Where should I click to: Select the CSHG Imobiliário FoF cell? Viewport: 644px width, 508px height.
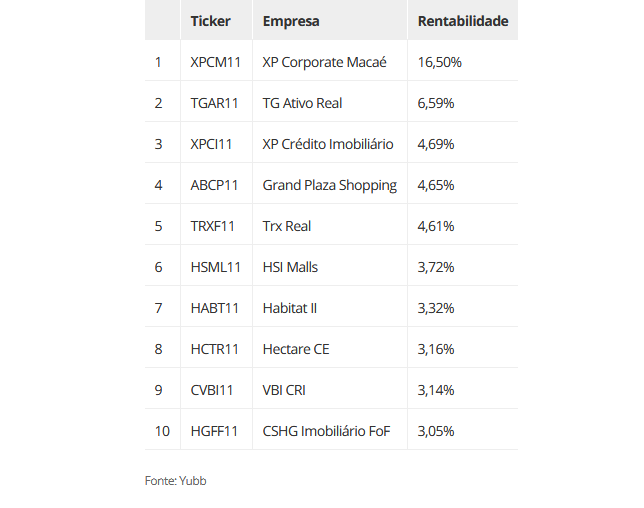point(330,430)
